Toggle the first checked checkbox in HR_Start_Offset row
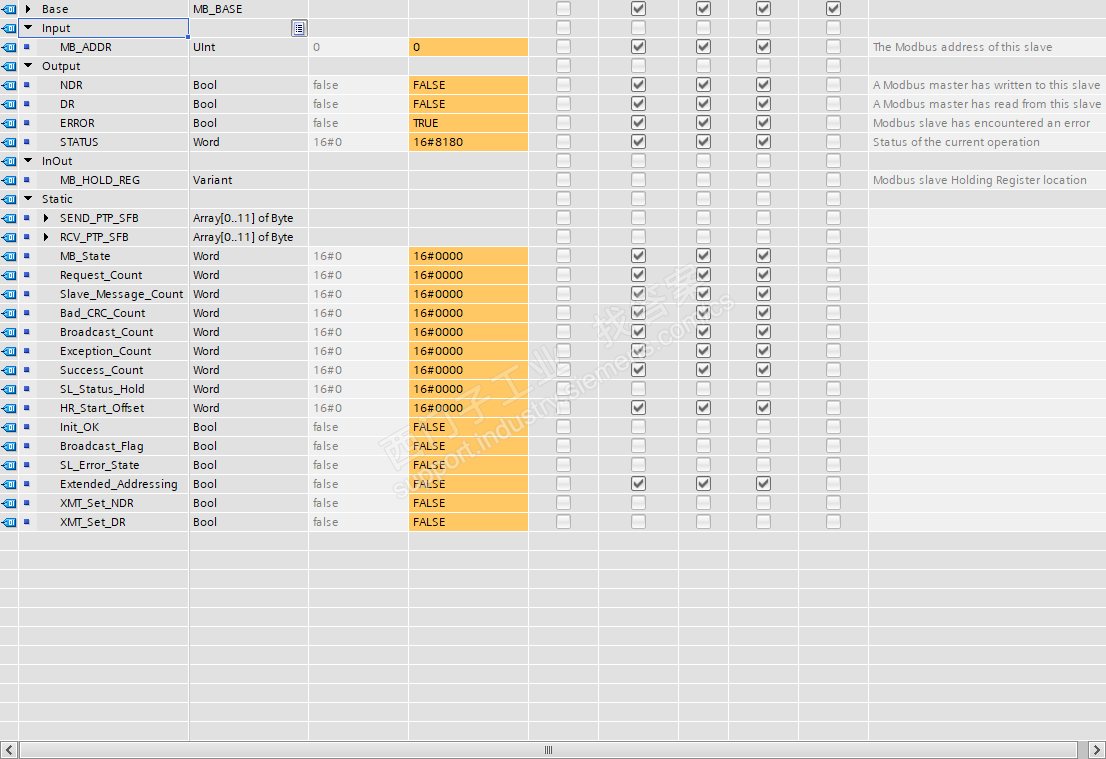This screenshot has height=759, width=1106. [x=638, y=408]
